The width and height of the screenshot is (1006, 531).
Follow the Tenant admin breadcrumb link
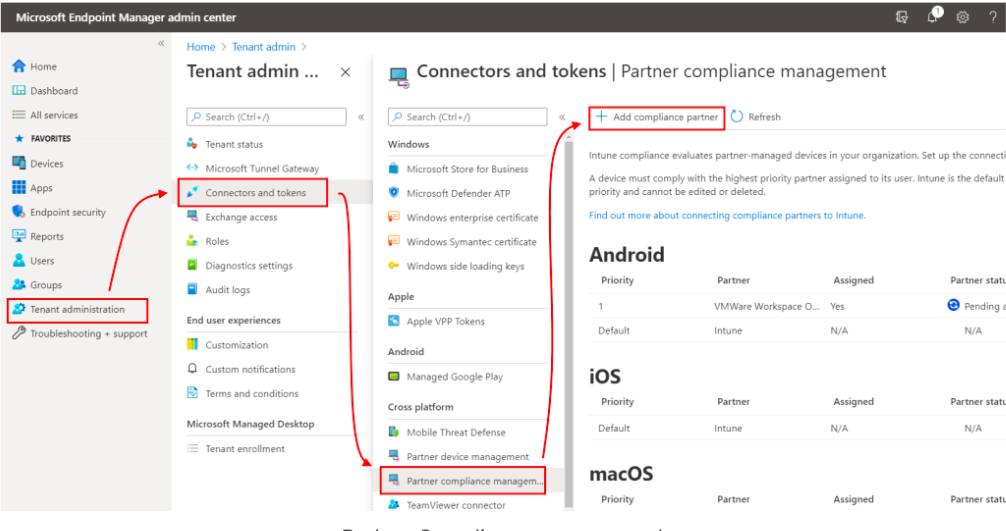click(264, 47)
